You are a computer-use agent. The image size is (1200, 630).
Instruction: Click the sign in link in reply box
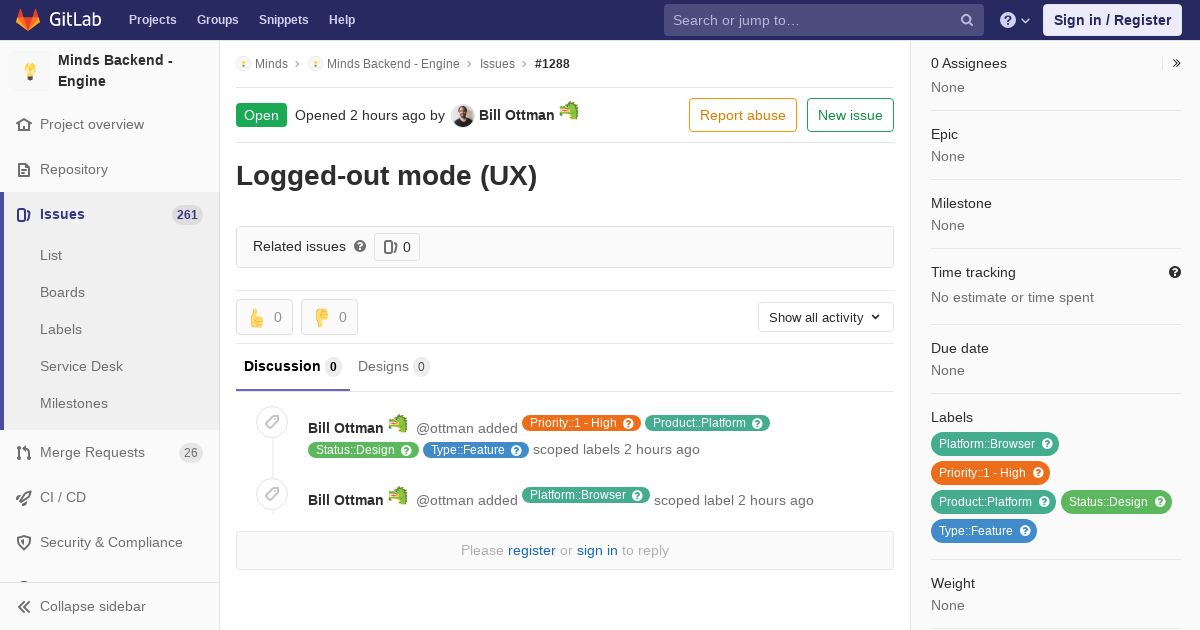pos(597,550)
